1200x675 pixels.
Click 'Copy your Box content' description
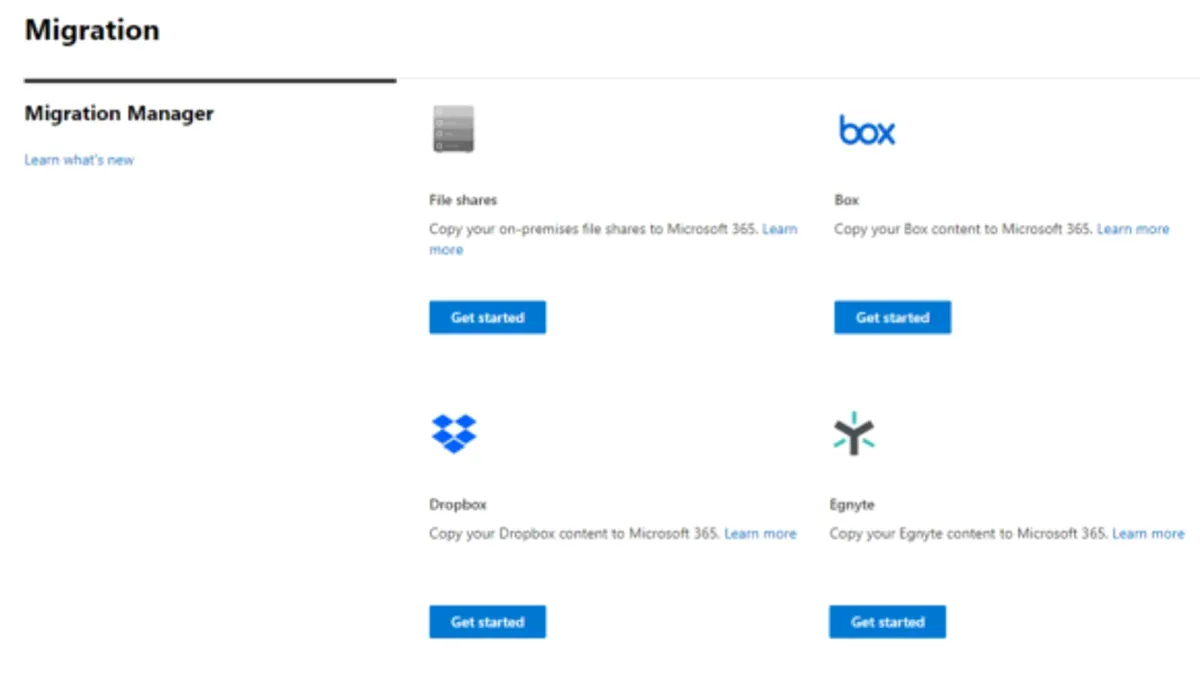(964, 229)
